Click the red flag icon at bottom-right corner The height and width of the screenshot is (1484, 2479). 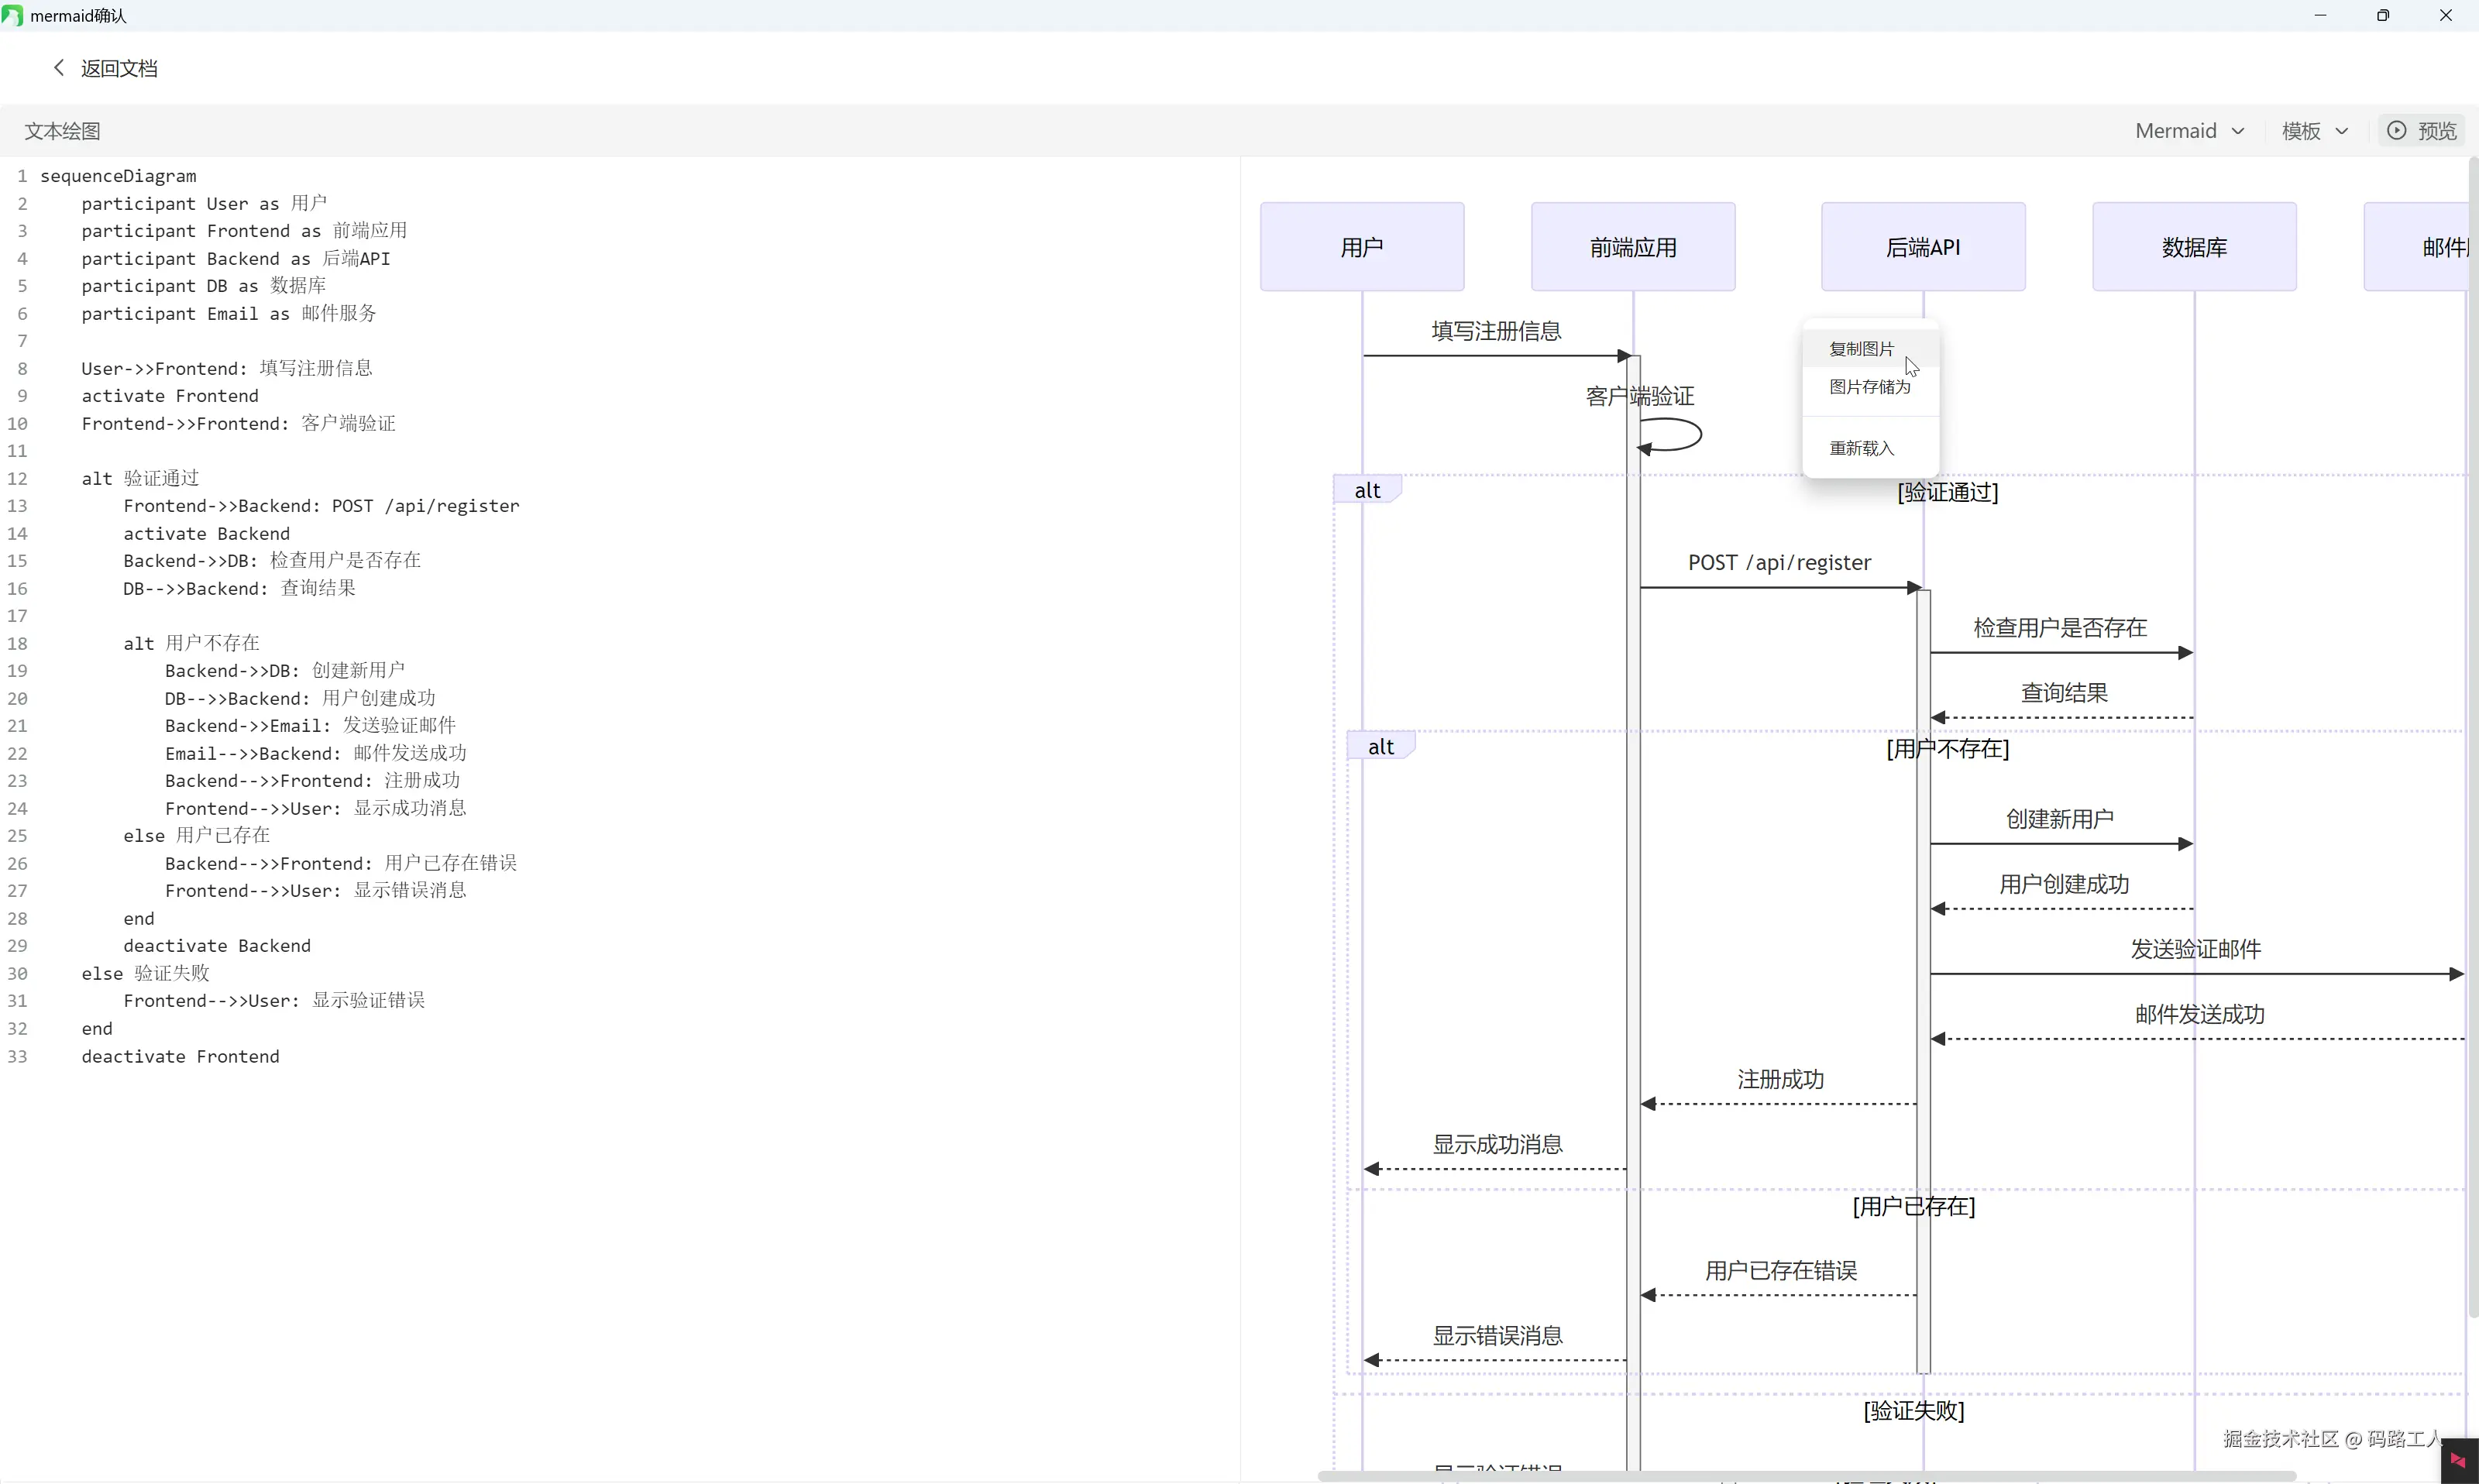point(2458,1461)
